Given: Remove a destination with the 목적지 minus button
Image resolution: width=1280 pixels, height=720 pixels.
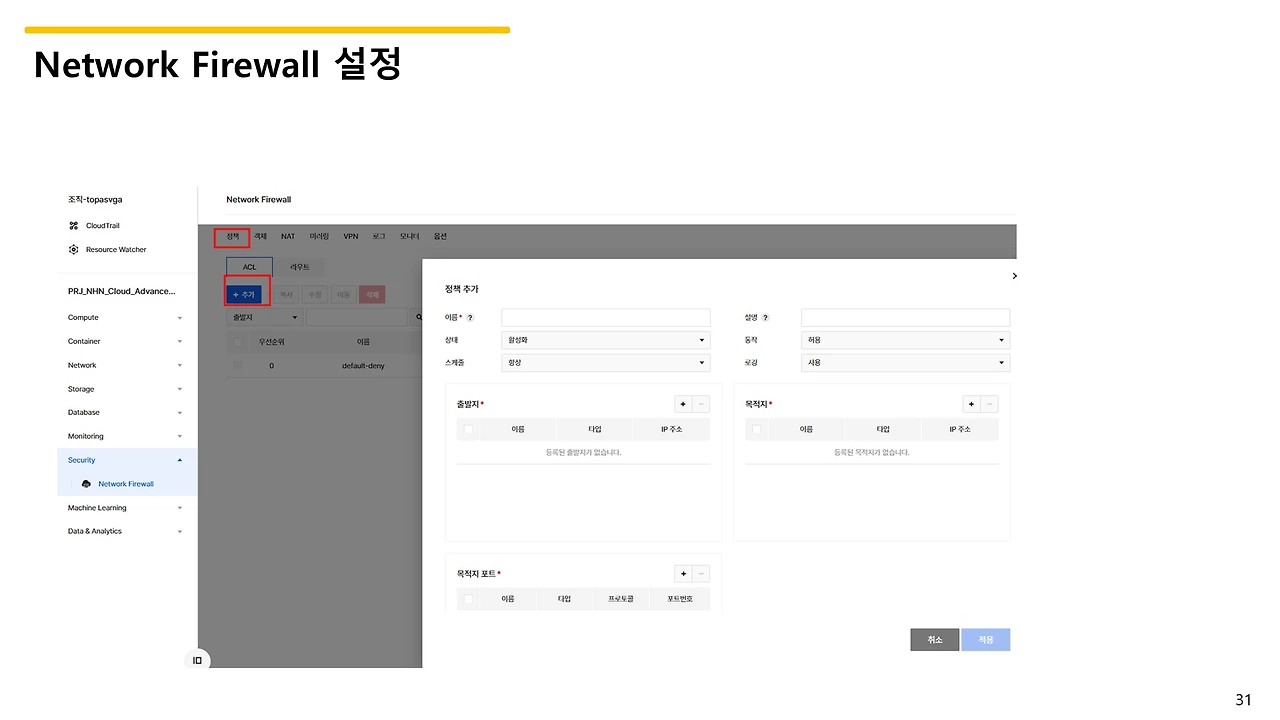Looking at the screenshot, I should pos(989,404).
